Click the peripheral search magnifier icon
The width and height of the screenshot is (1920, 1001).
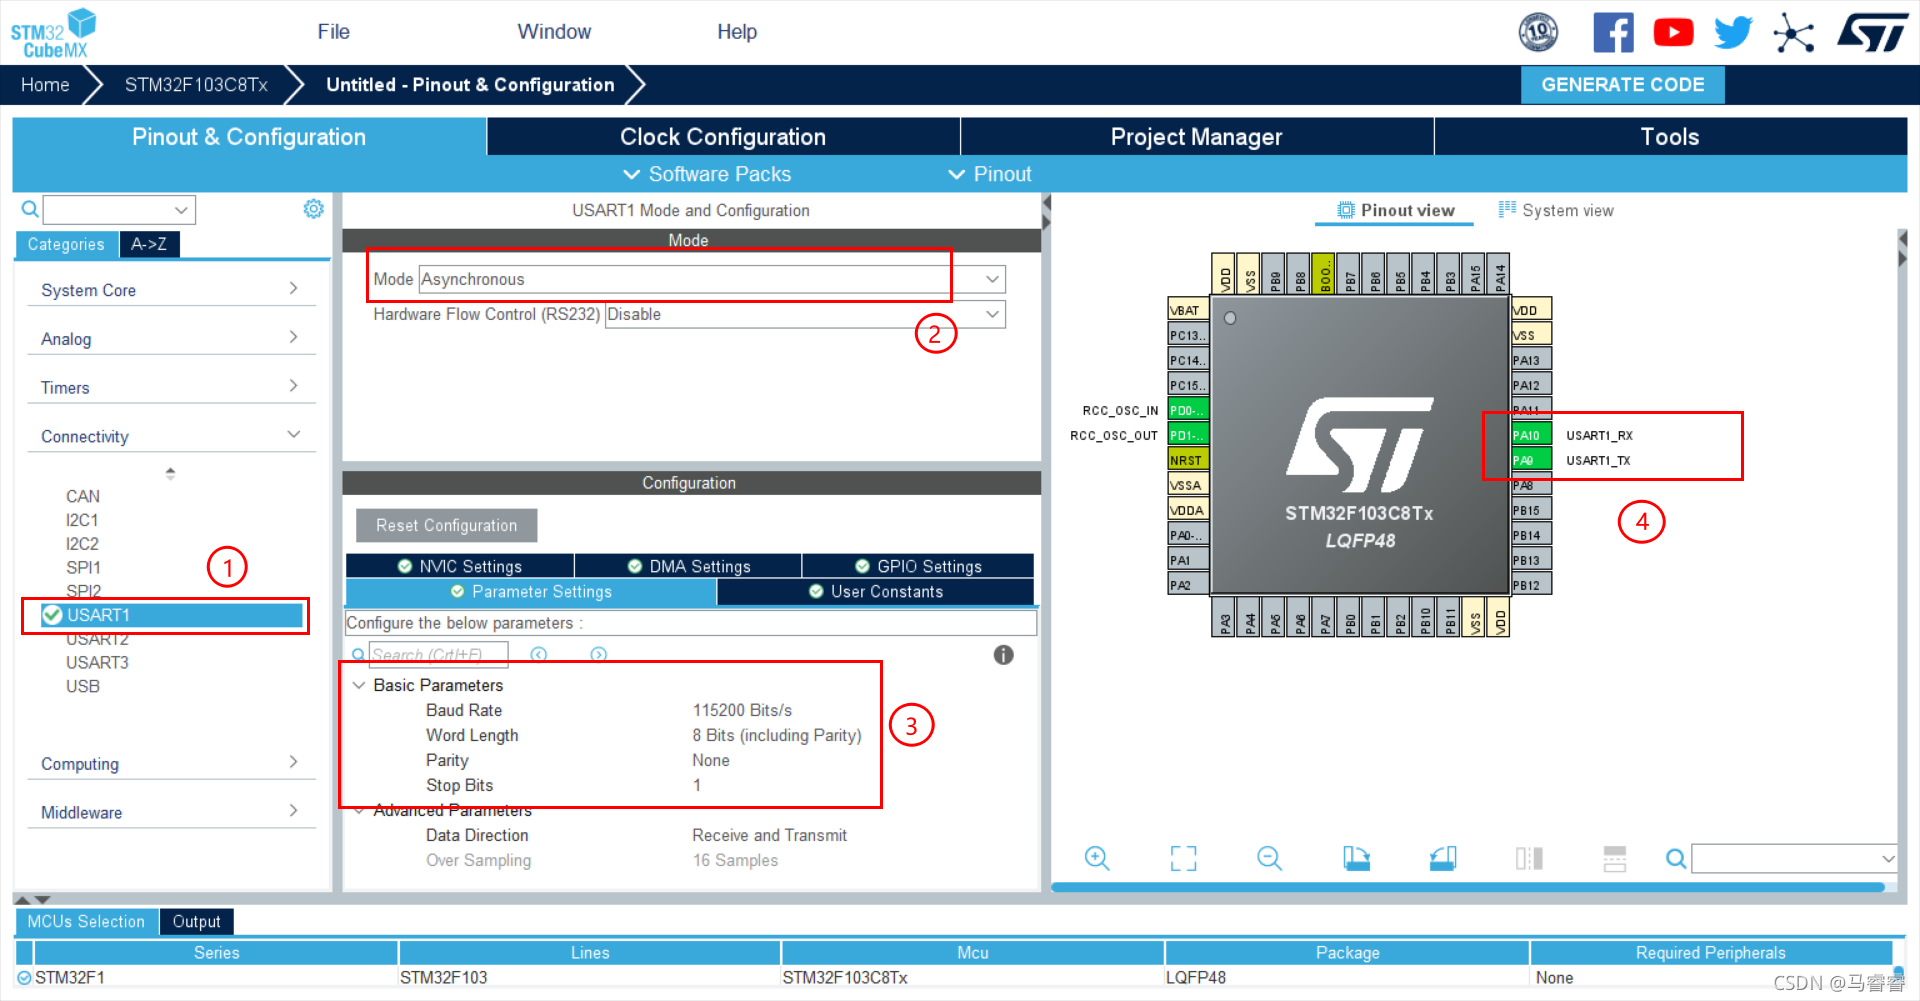30,209
